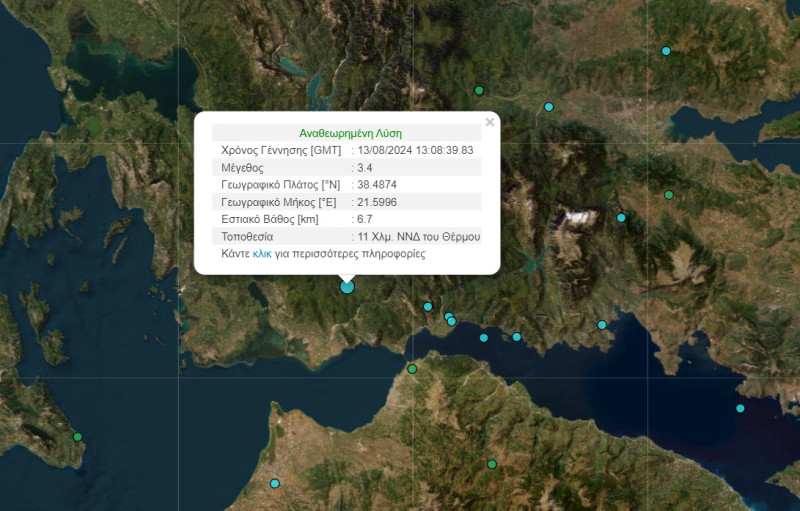The width and height of the screenshot is (800, 511).
Task: Select the green marker in the Peloponnese interior
Action: [x=492, y=464]
